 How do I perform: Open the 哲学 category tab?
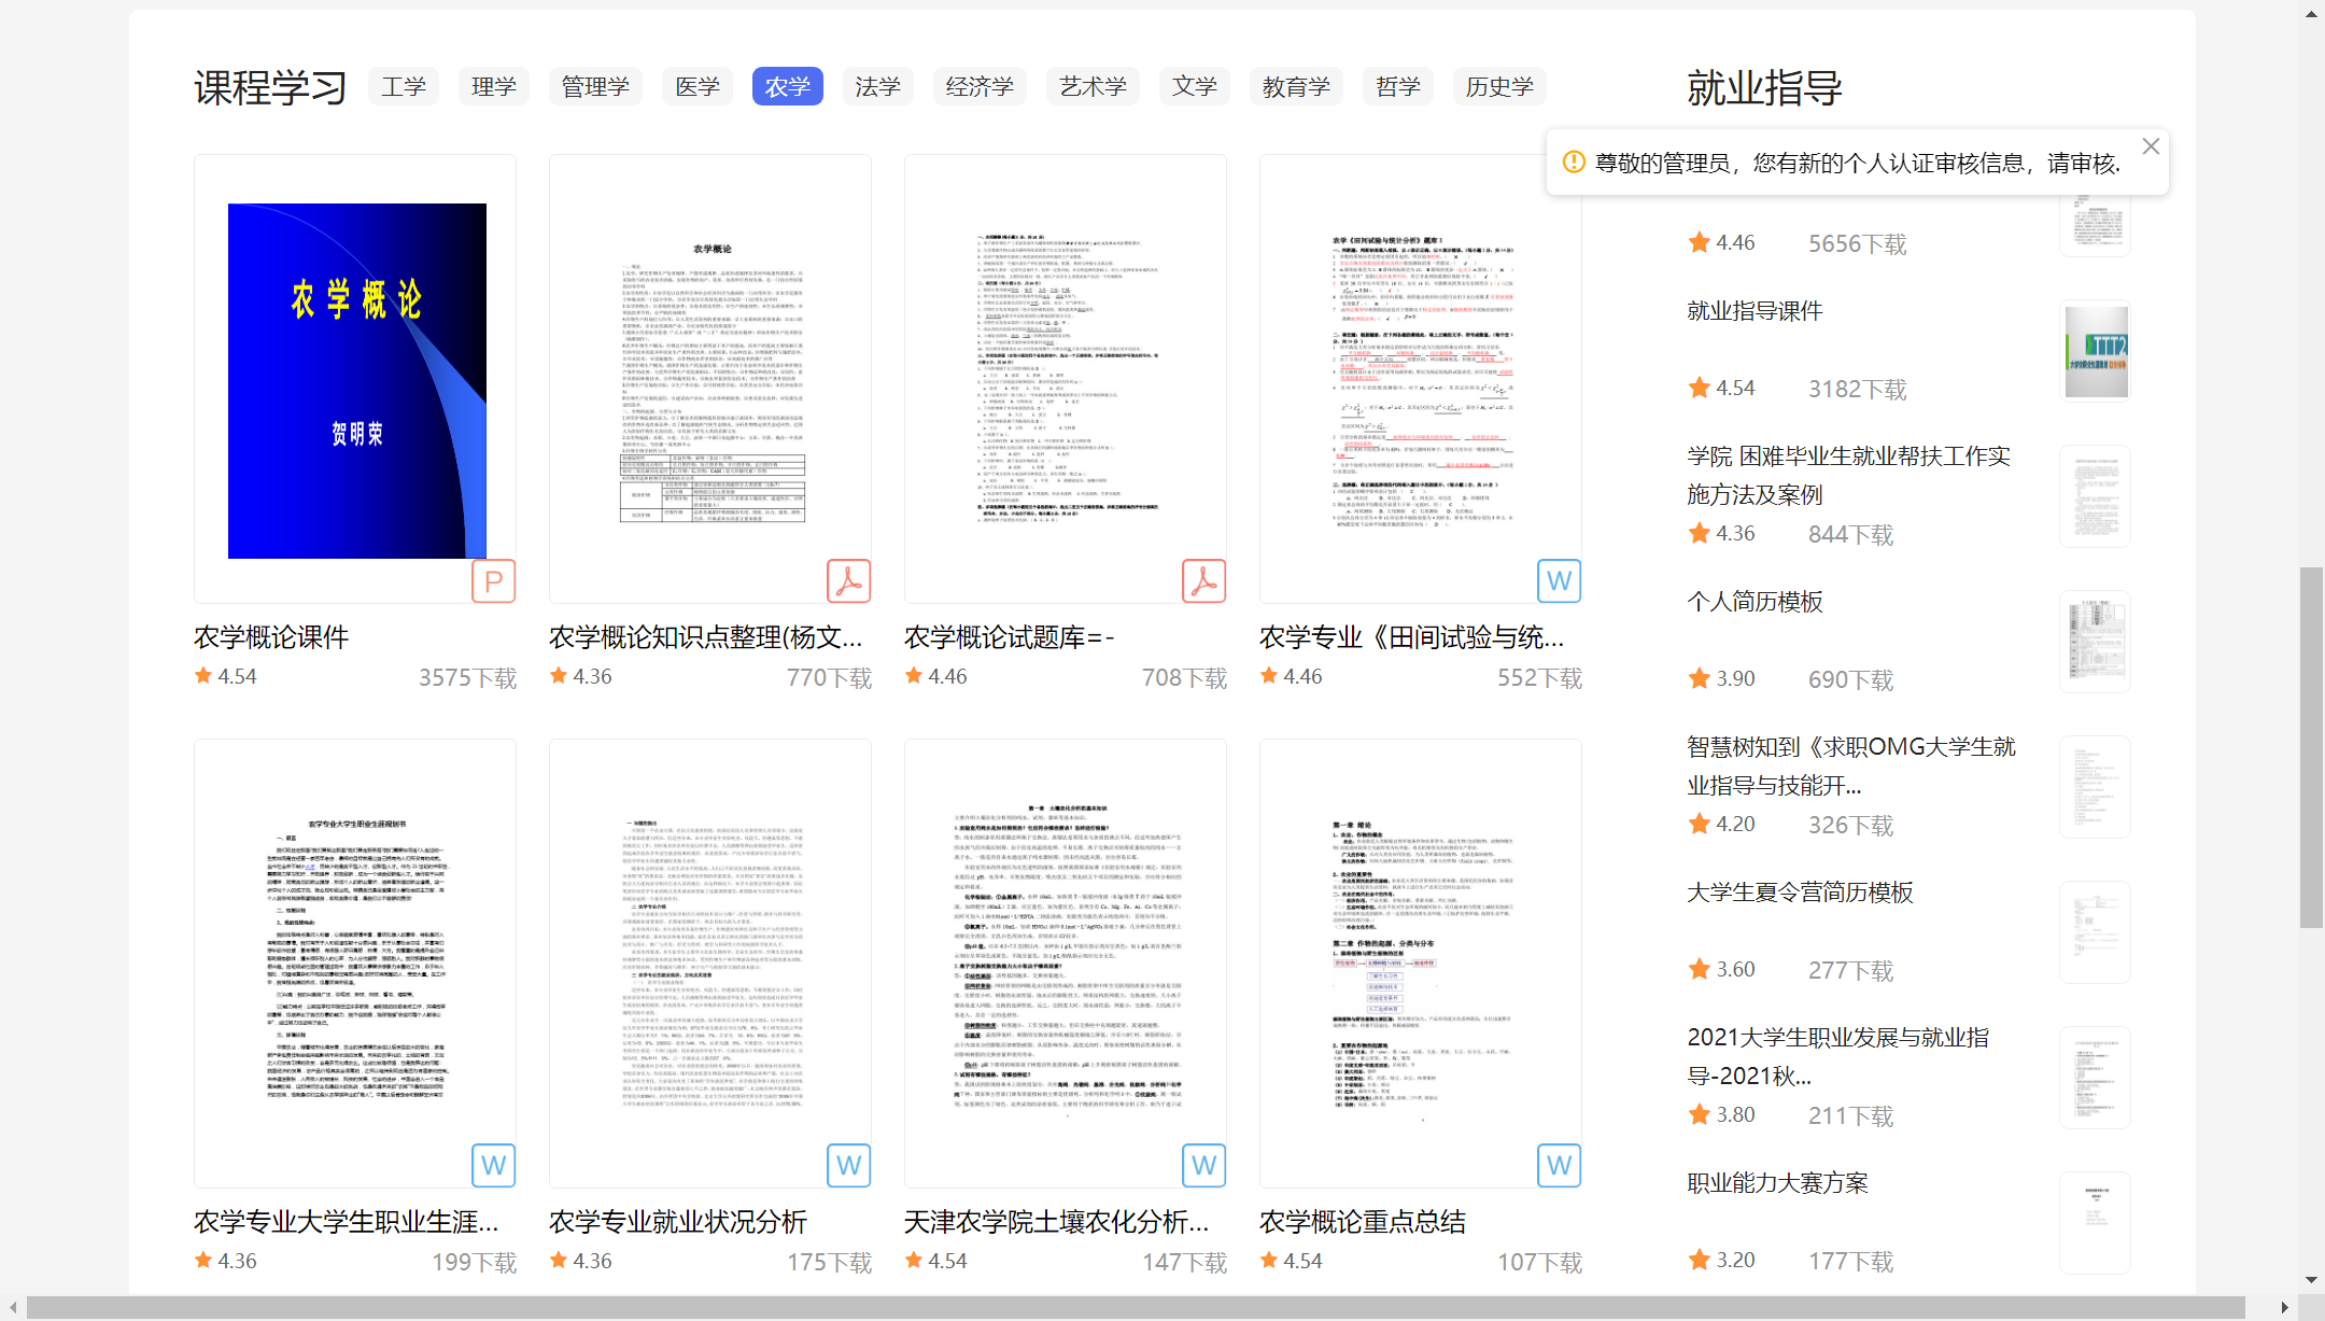click(x=1397, y=87)
